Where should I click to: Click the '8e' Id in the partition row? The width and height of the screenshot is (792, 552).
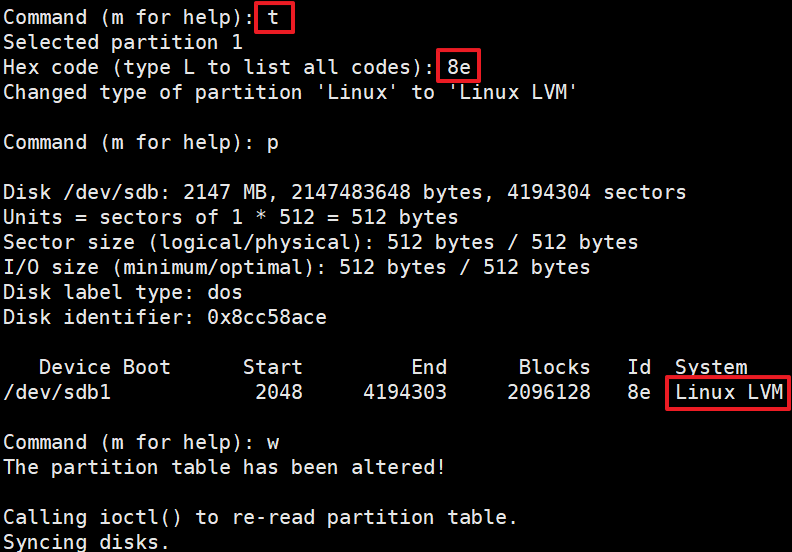(639, 392)
